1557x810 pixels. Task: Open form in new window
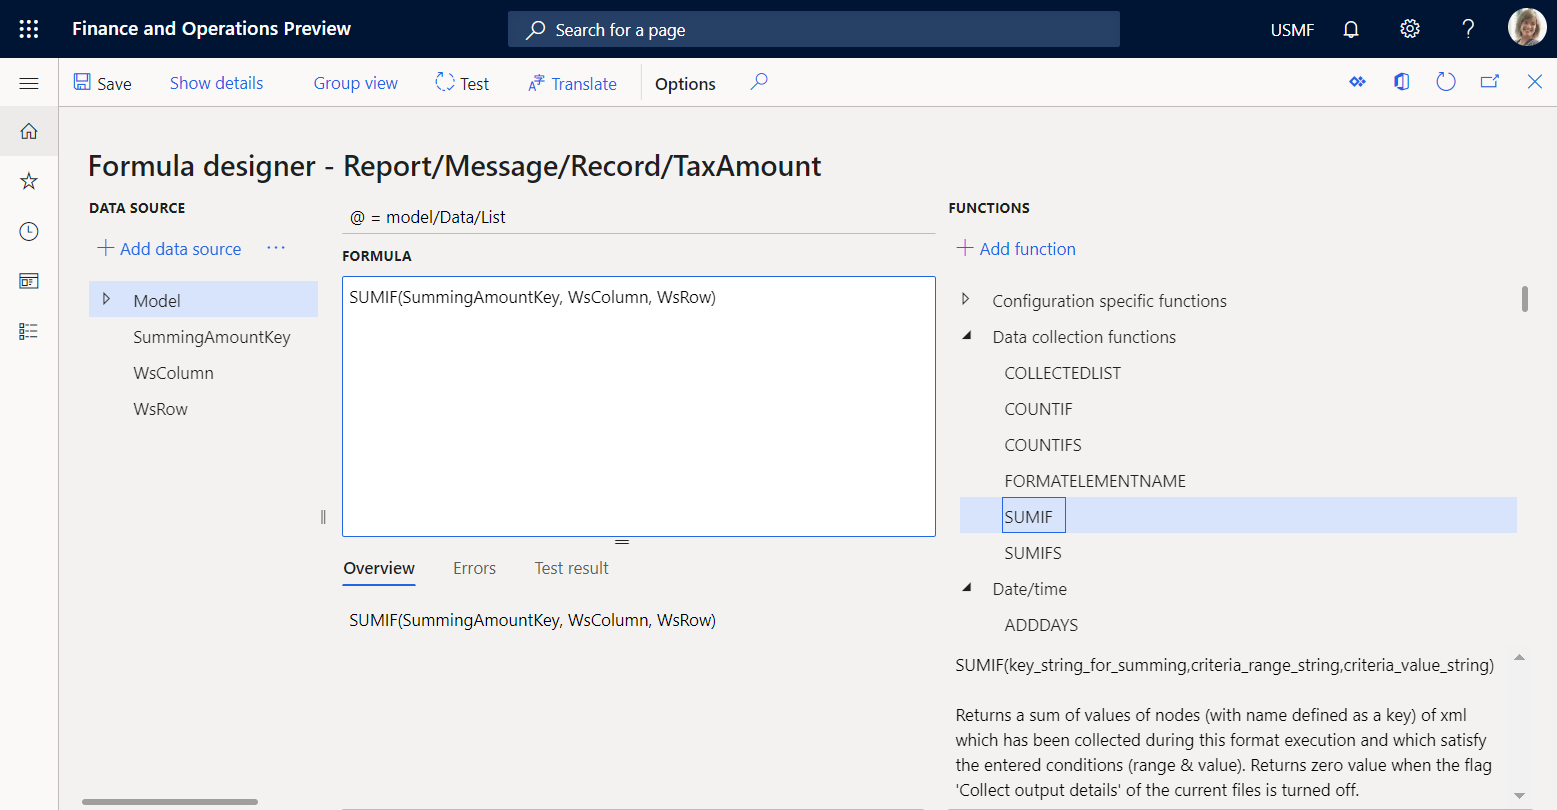tap(1489, 82)
